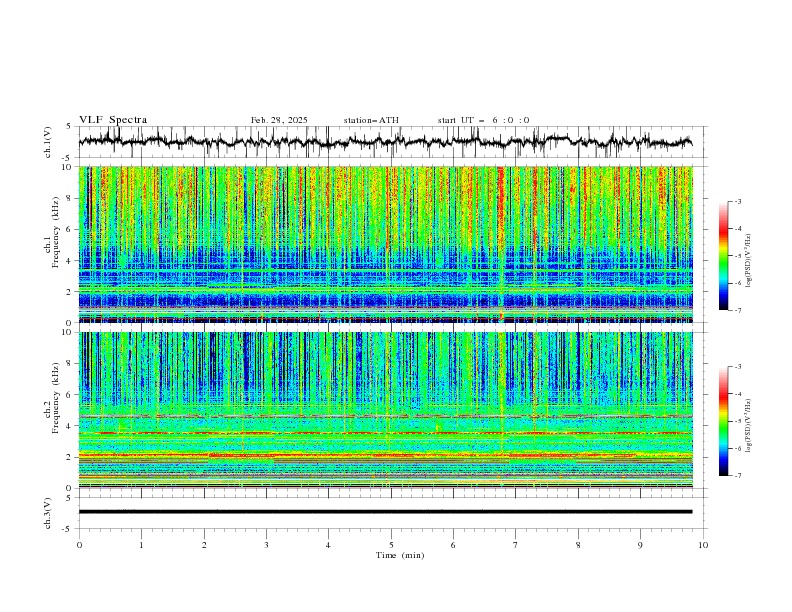Click the time axis tick label "6"

(453, 545)
